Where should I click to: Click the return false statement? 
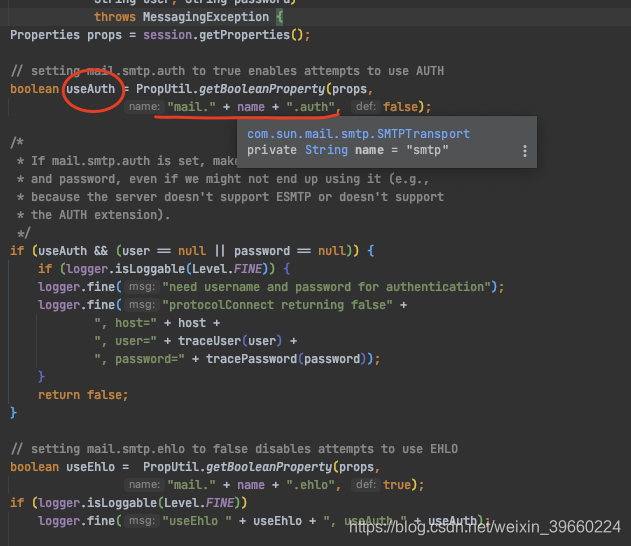click(x=83, y=395)
